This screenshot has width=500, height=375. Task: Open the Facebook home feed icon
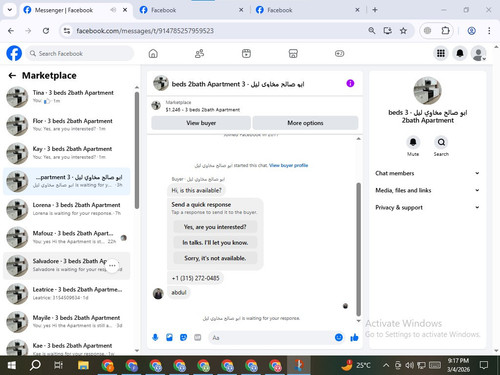pos(153,53)
